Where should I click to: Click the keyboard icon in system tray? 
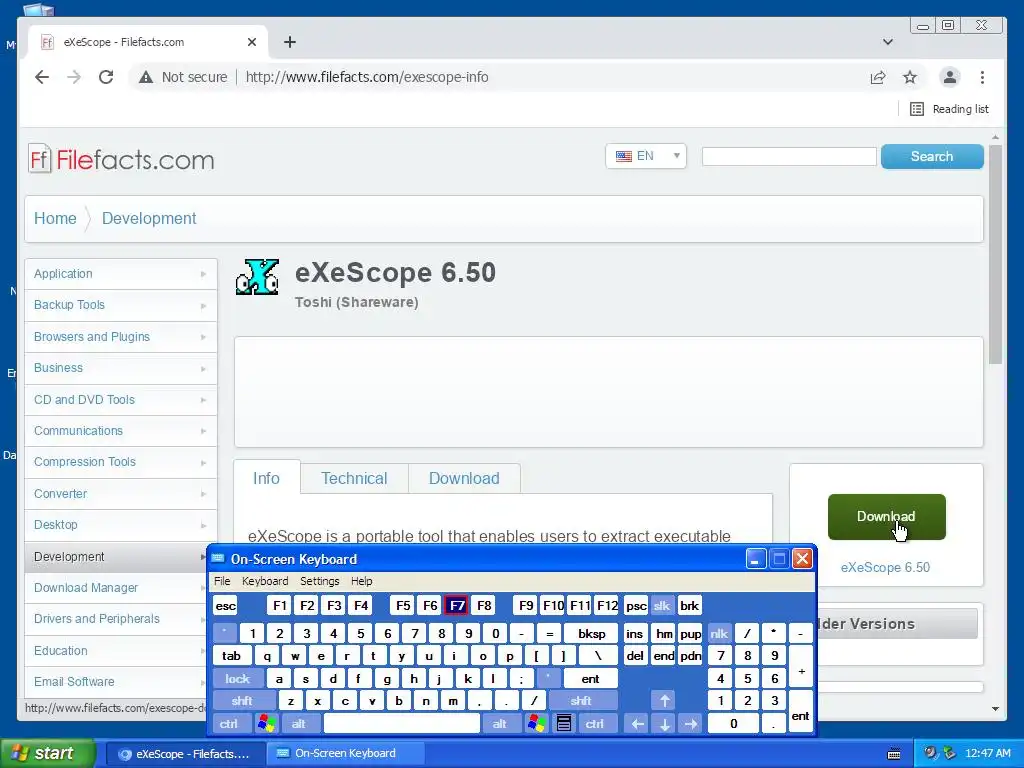[x=894, y=754]
